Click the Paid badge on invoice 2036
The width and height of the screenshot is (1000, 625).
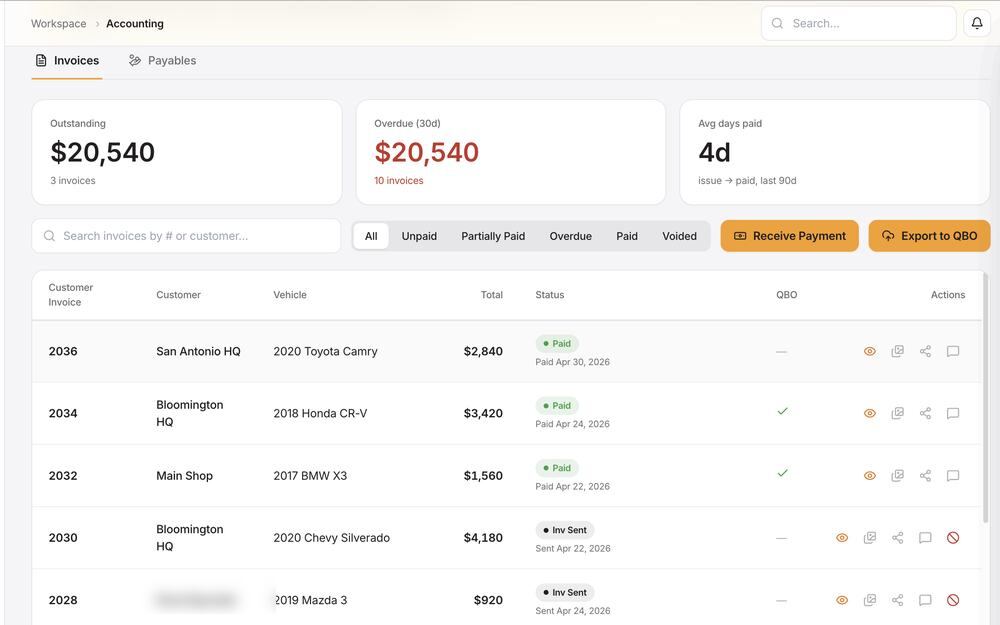[x=557, y=344]
